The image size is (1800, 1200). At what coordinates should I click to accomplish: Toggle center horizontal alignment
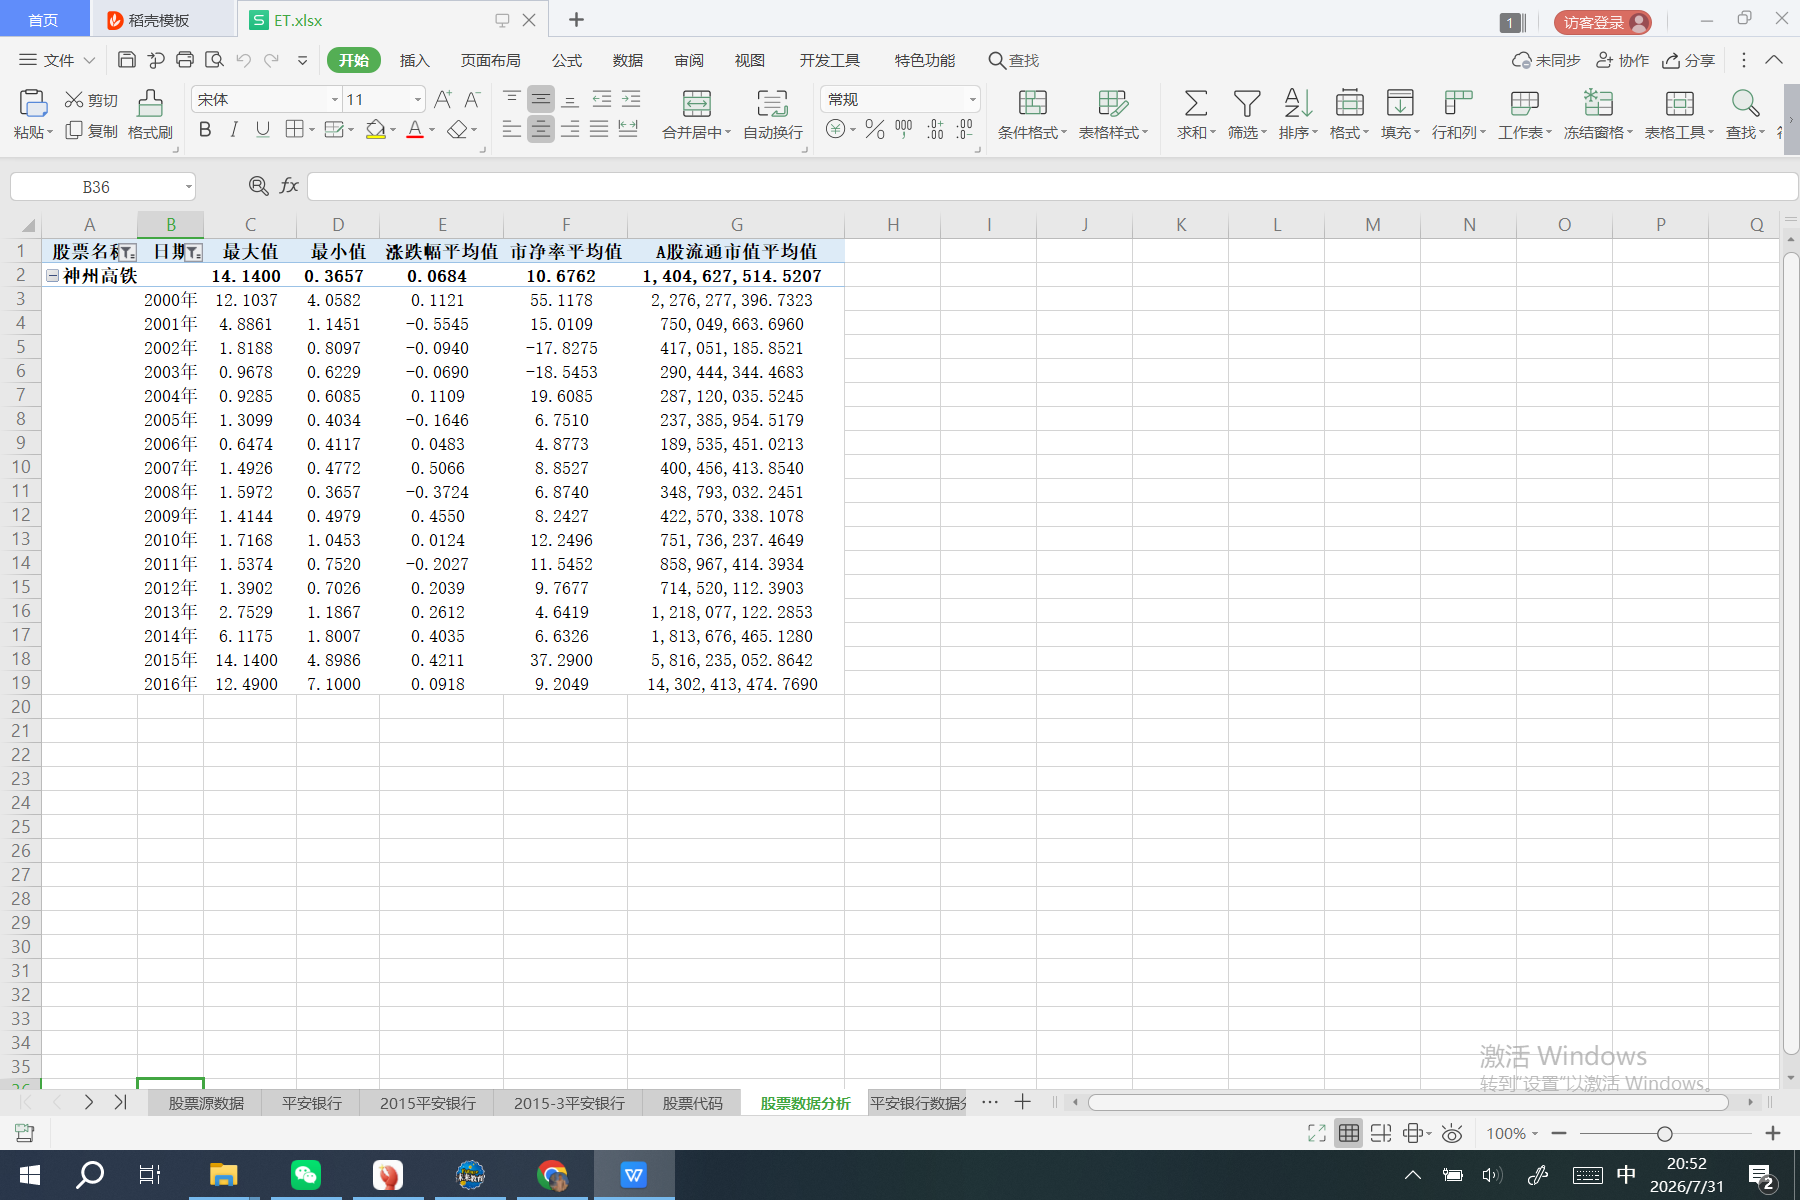[541, 129]
